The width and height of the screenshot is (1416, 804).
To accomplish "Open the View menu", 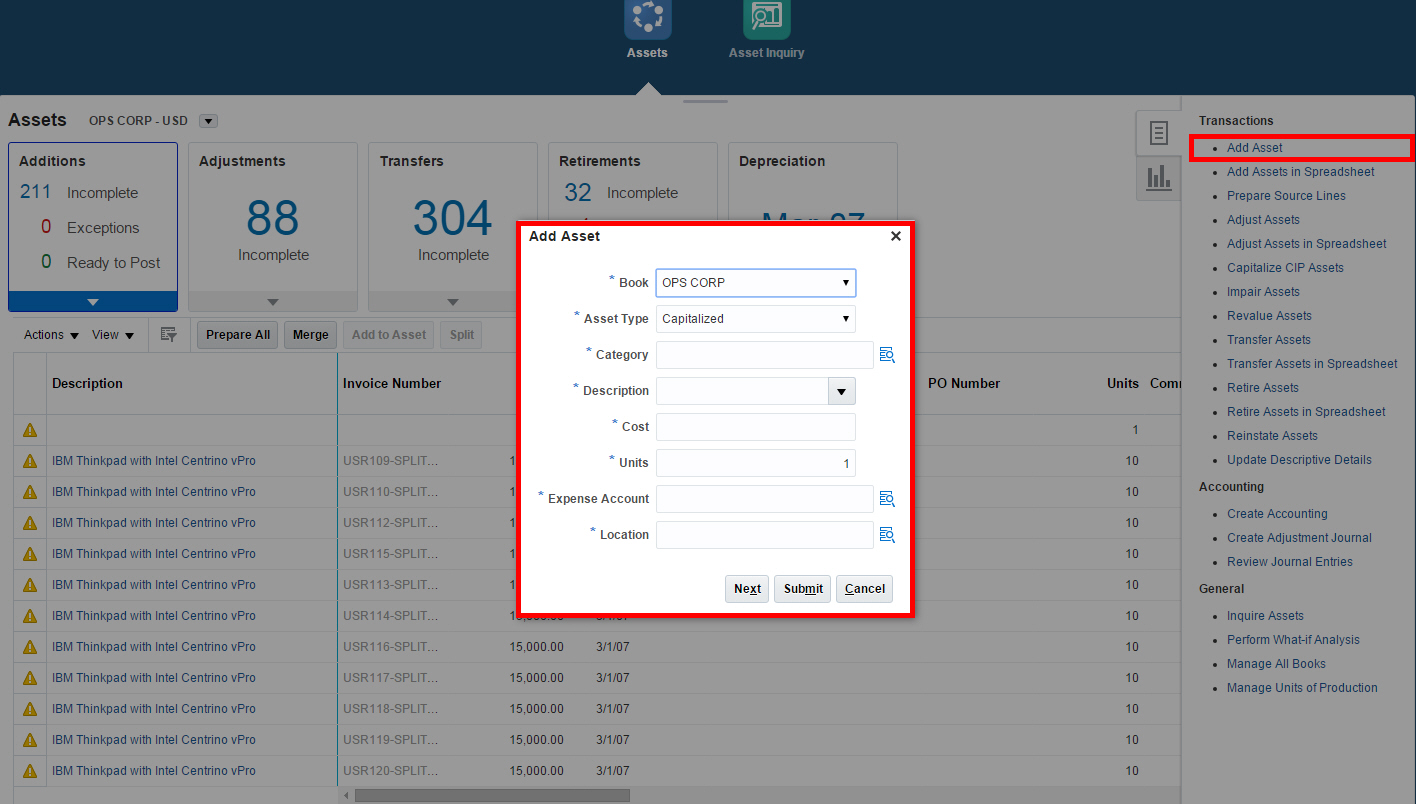I will (113, 335).
